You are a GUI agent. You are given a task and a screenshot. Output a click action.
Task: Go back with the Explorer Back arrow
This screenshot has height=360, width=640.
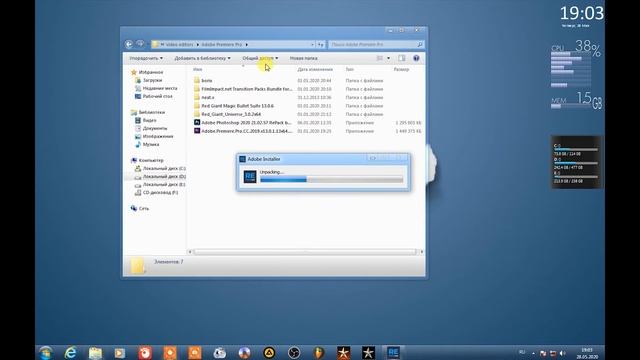pyautogui.click(x=129, y=44)
